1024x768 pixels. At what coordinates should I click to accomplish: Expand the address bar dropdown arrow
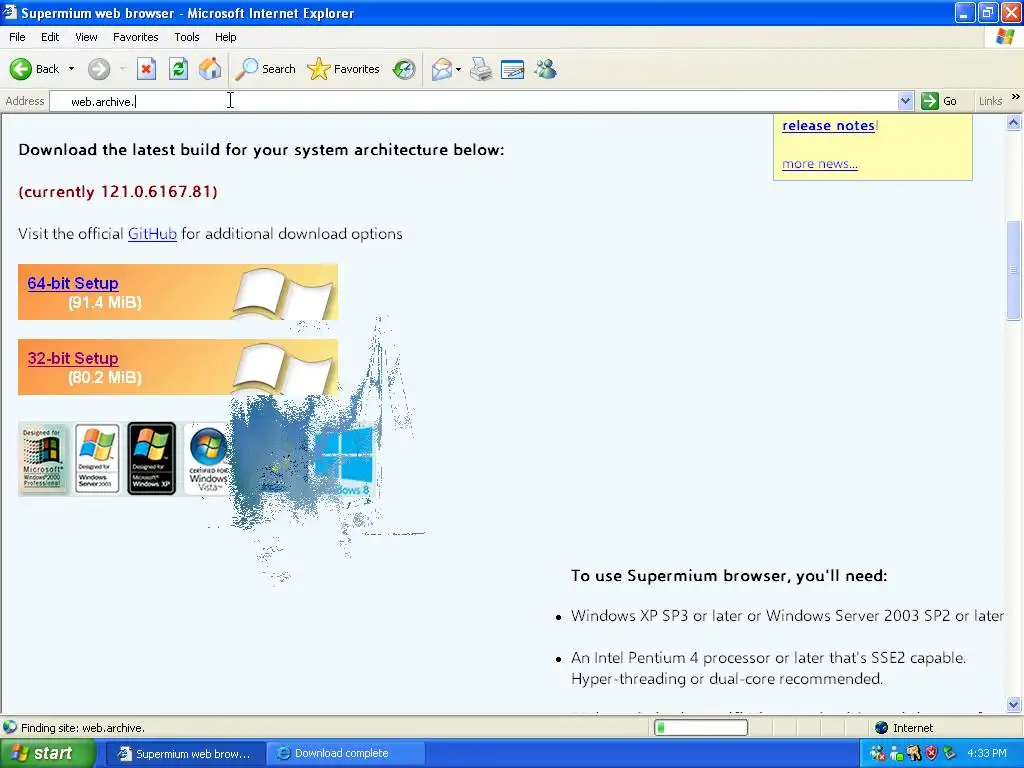click(x=905, y=101)
